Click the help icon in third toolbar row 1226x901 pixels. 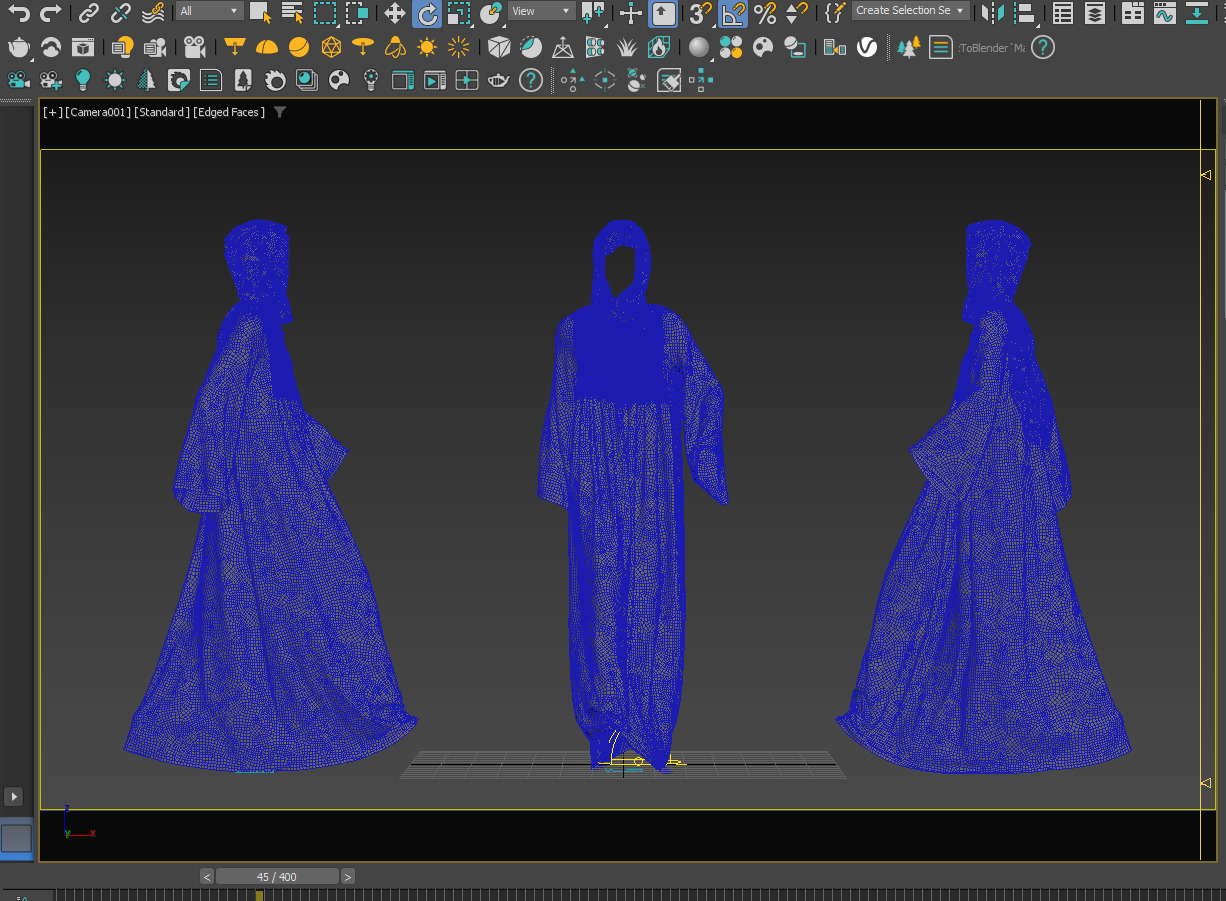(x=531, y=80)
